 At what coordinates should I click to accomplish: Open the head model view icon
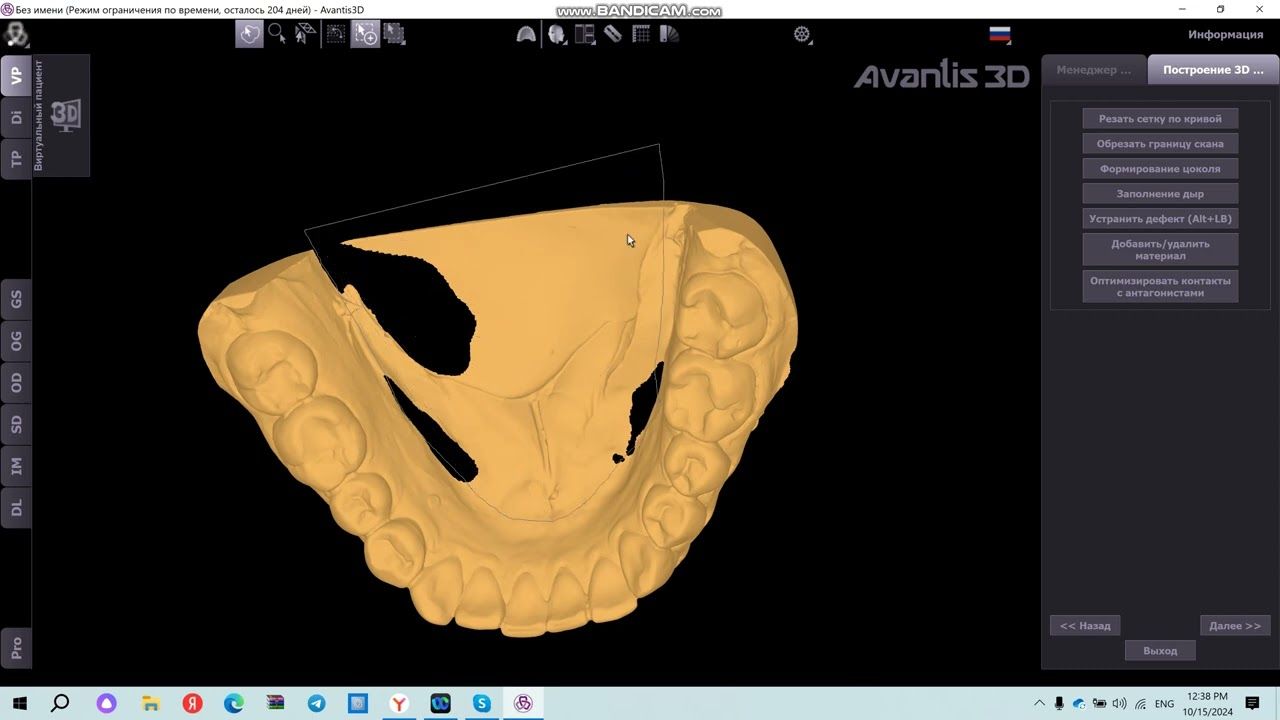tap(556, 34)
